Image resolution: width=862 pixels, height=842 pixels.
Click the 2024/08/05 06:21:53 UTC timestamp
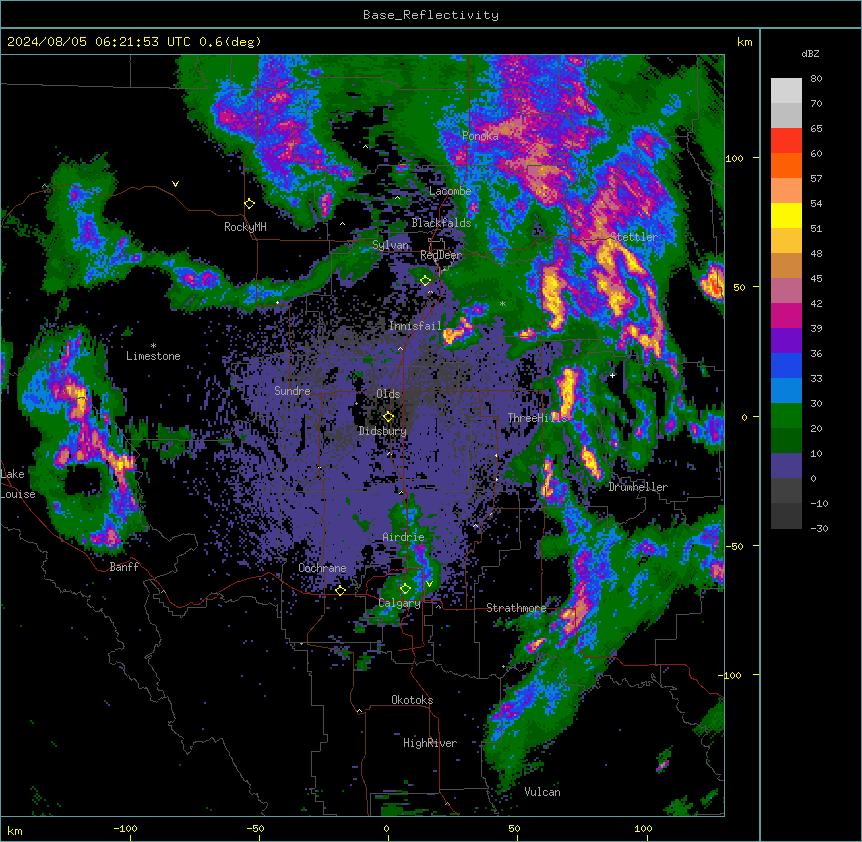pyautogui.click(x=99, y=42)
